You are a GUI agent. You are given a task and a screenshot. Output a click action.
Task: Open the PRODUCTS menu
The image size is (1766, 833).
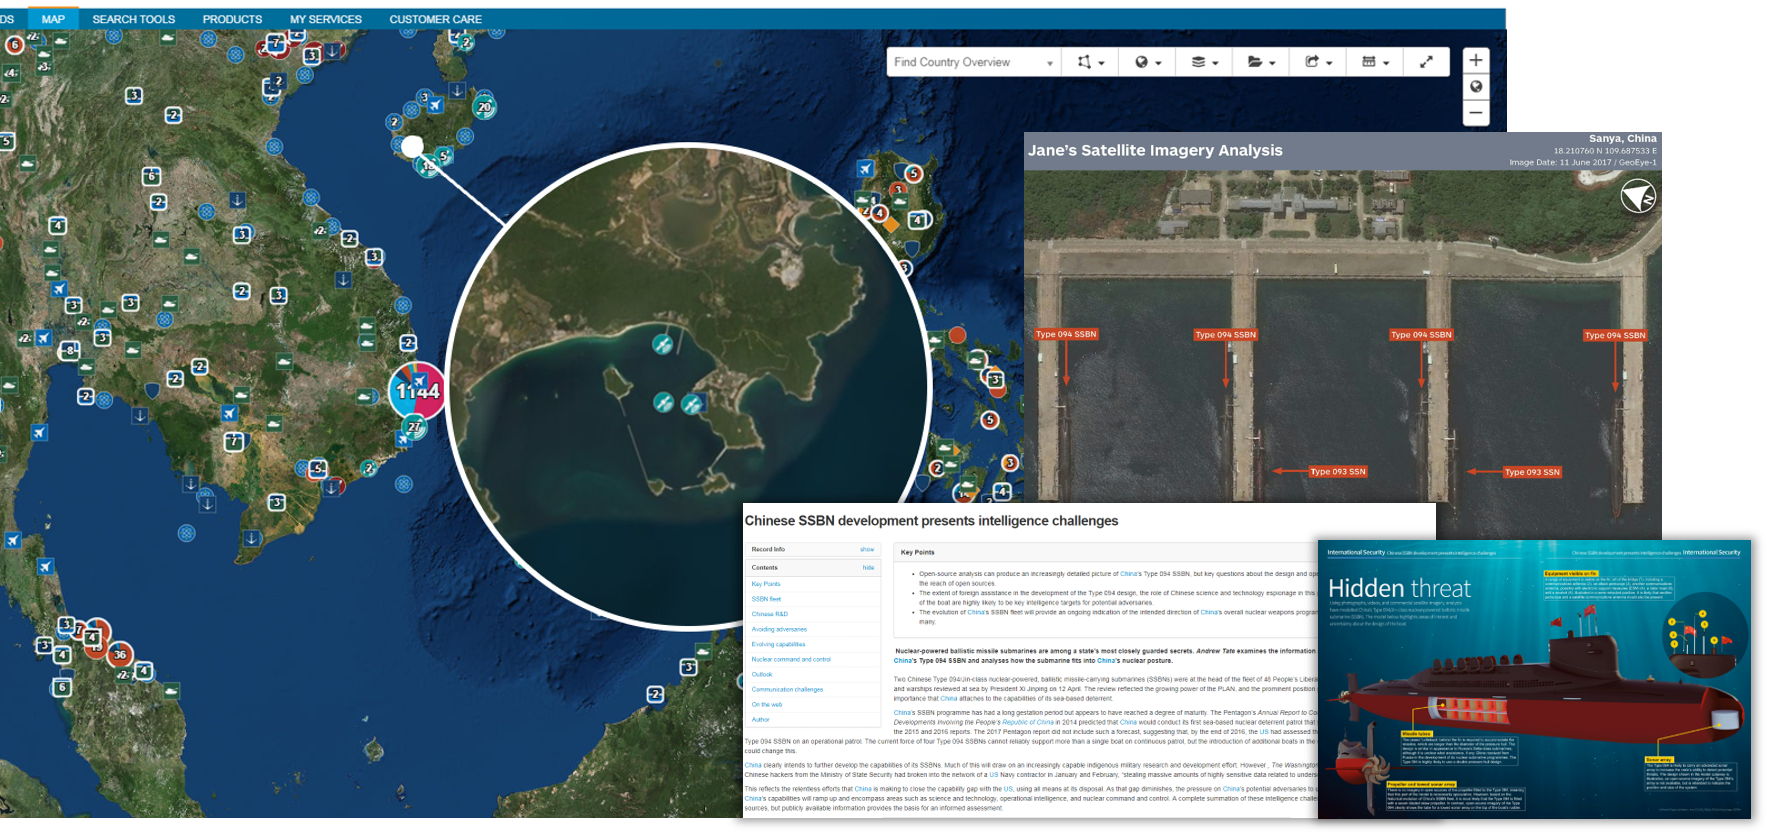(232, 19)
